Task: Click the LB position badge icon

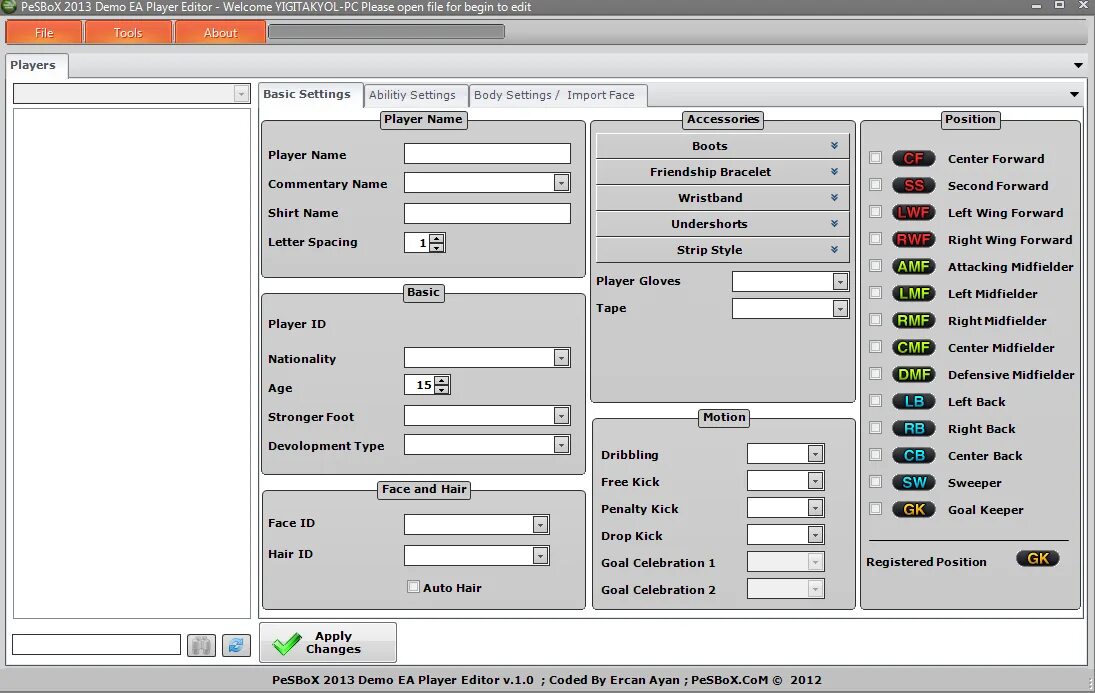Action: (x=913, y=402)
